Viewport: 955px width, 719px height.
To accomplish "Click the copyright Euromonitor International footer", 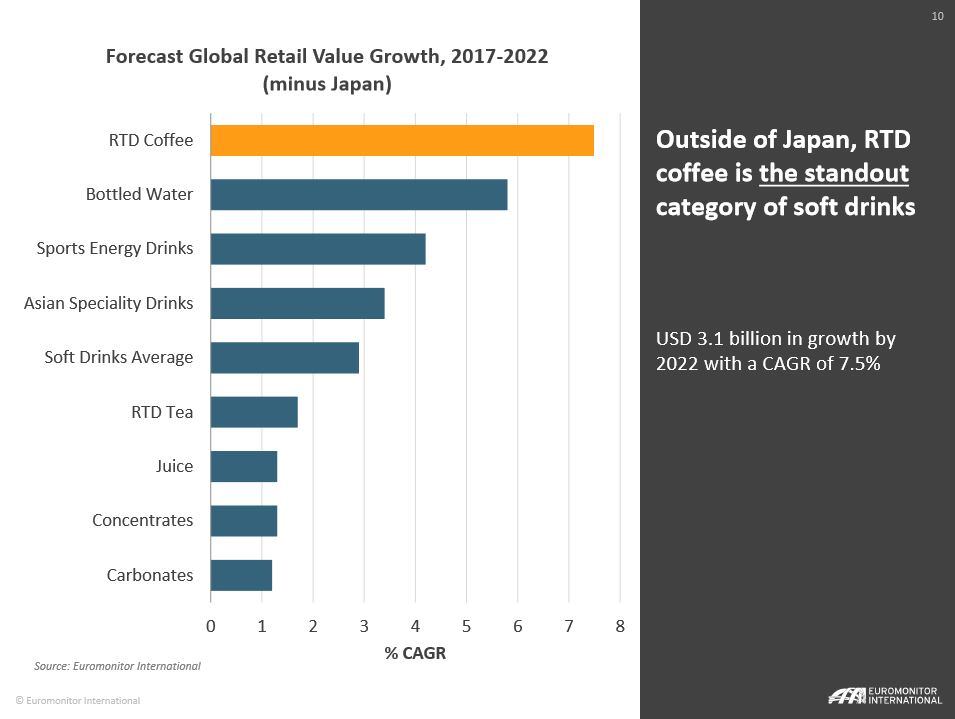I will pos(77,701).
